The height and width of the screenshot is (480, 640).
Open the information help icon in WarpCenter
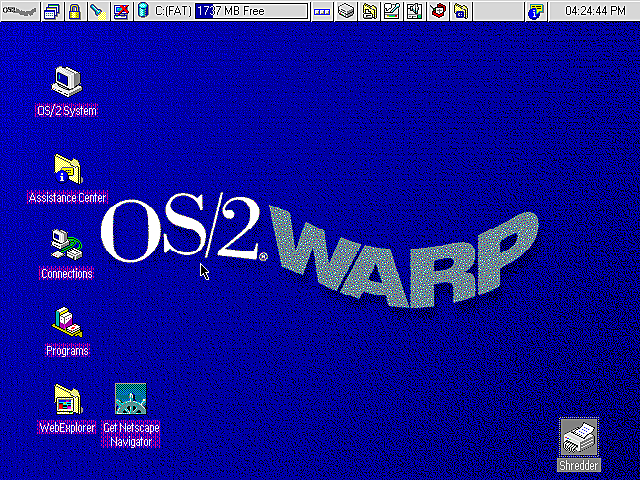536,11
